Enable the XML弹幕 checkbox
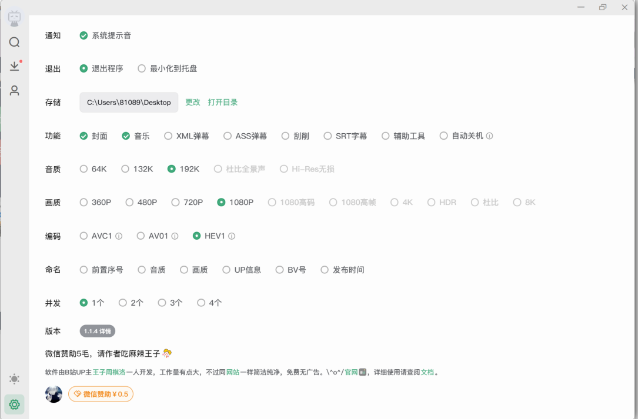 168,136
